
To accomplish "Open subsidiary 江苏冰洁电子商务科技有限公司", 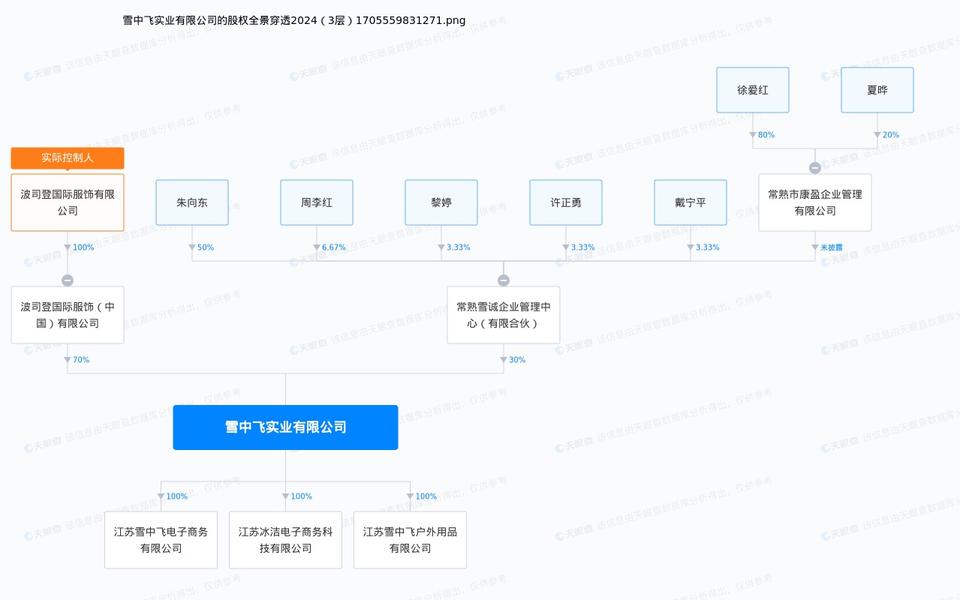I will pos(285,540).
